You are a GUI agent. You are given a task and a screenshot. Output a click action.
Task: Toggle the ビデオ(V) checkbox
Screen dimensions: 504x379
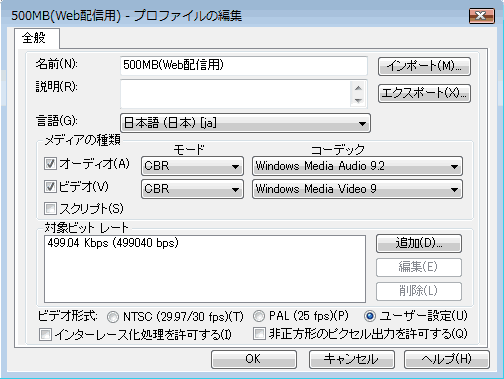pyautogui.click(x=50, y=187)
